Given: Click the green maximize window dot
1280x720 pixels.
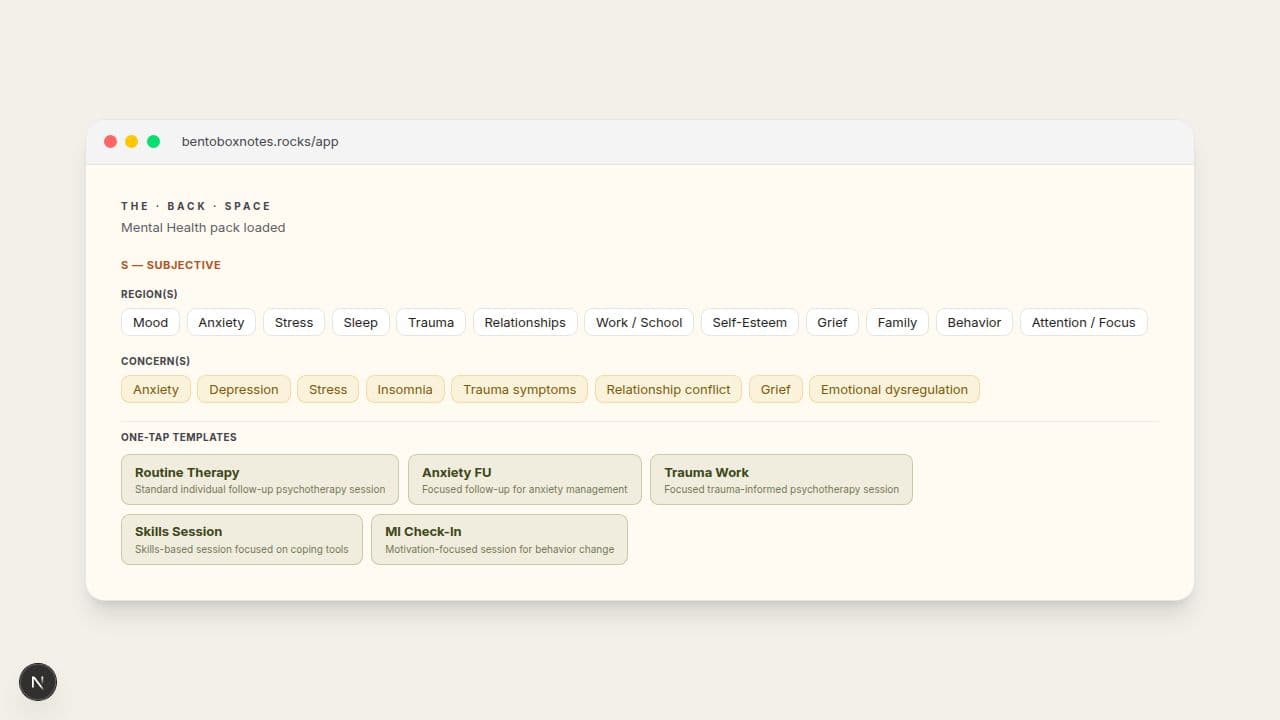Looking at the screenshot, I should 153,142.
